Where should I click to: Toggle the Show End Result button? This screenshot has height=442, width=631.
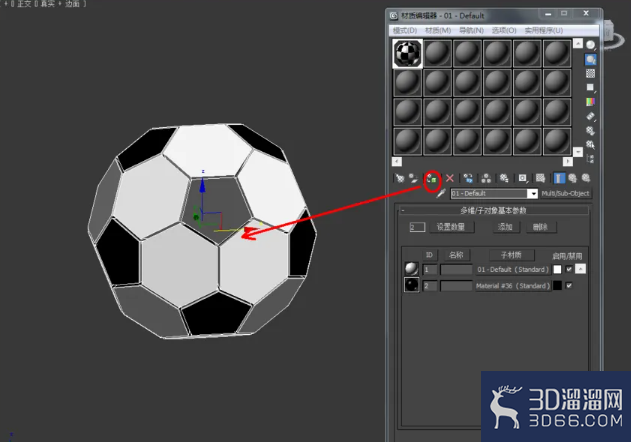pyautogui.click(x=559, y=178)
